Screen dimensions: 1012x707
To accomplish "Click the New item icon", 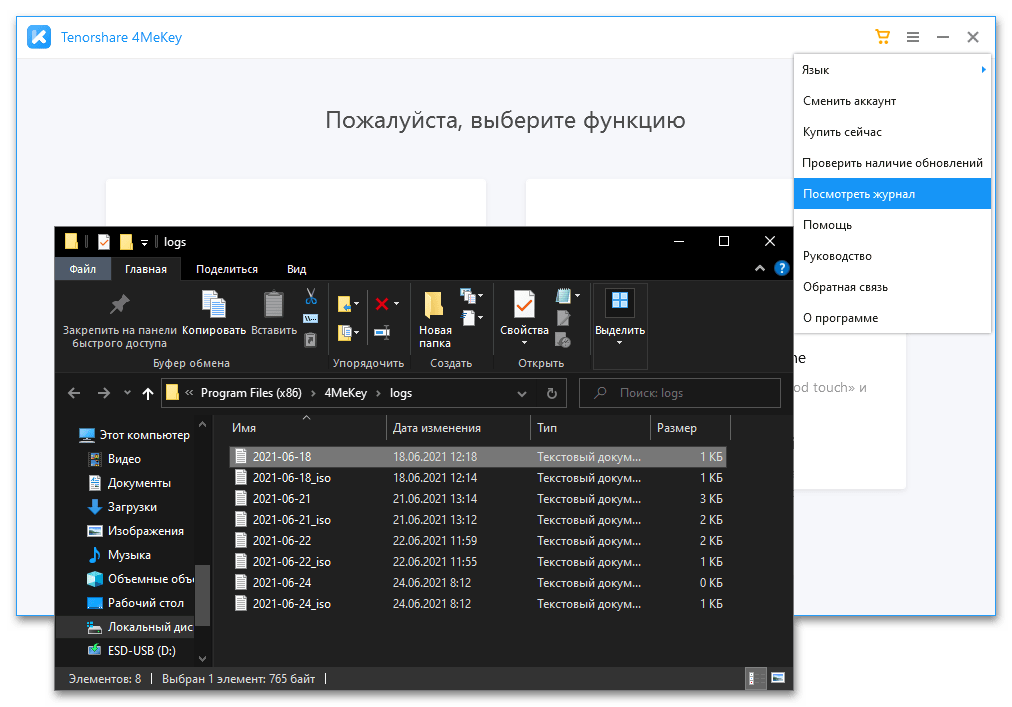I will 468,296.
